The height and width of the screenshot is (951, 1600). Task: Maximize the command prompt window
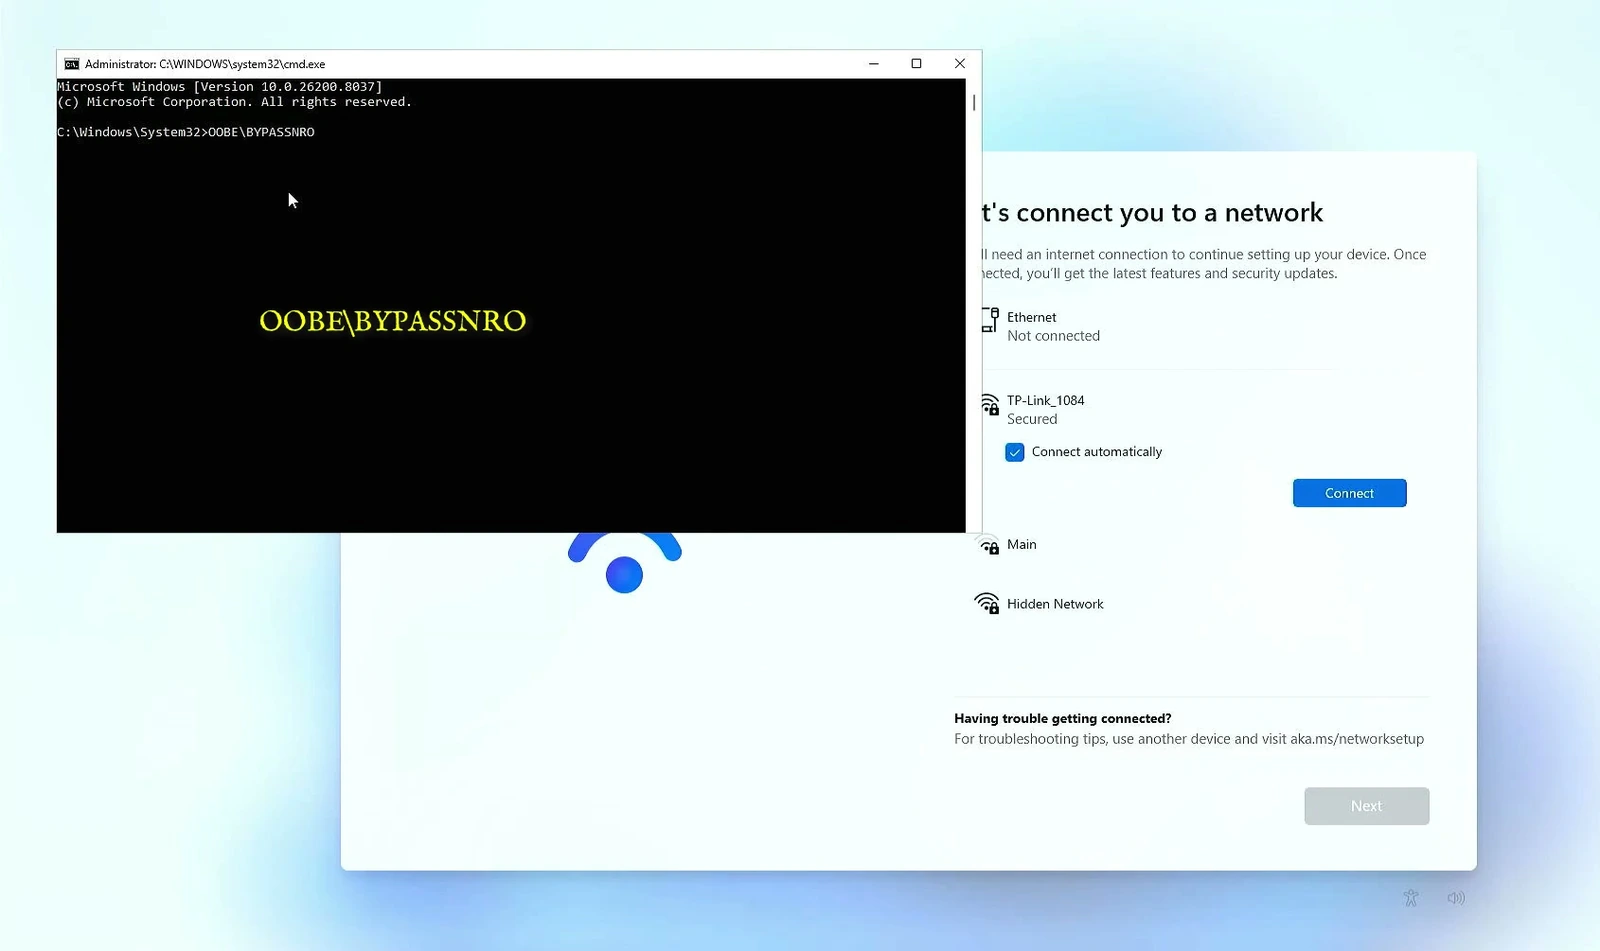click(x=916, y=64)
